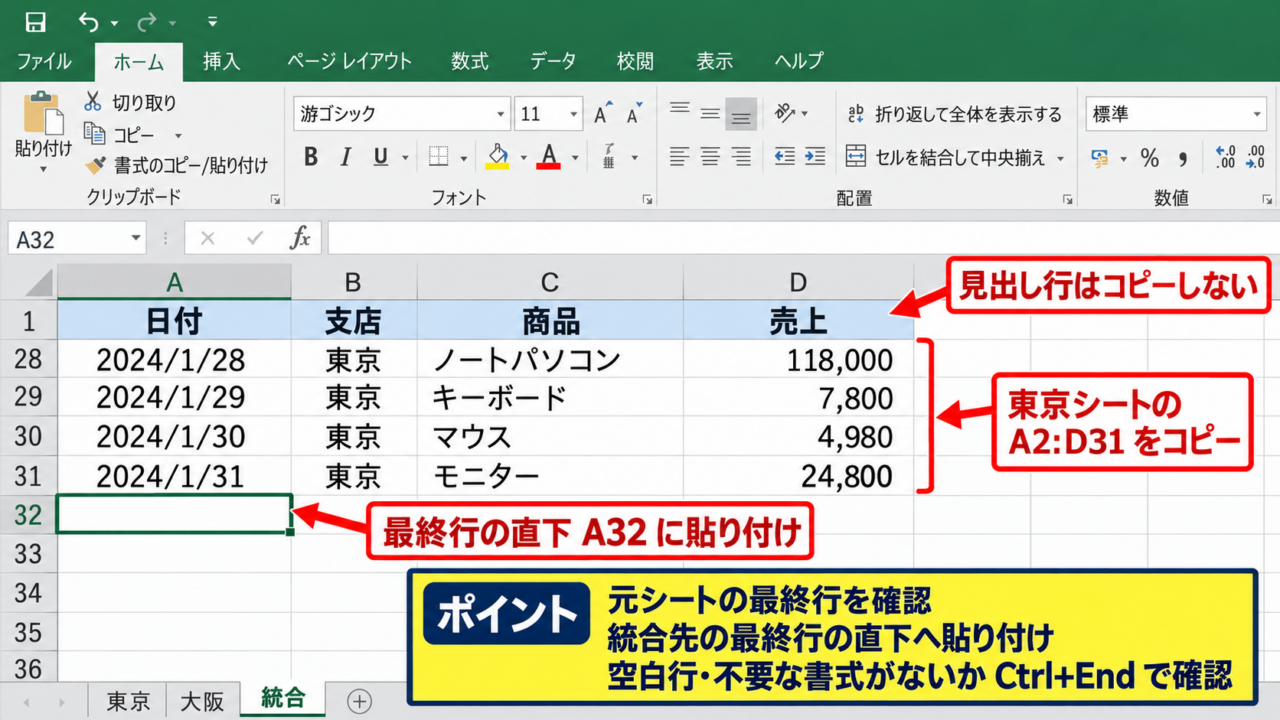This screenshot has width=1280, height=720.
Task: Toggle bottom vertical alignment
Action: coord(741,114)
